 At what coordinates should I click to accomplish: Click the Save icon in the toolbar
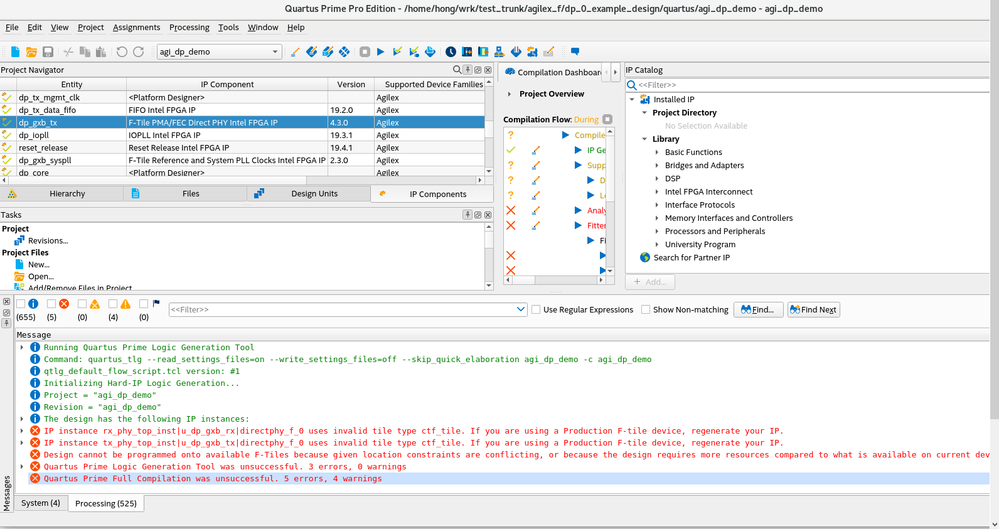(x=47, y=52)
